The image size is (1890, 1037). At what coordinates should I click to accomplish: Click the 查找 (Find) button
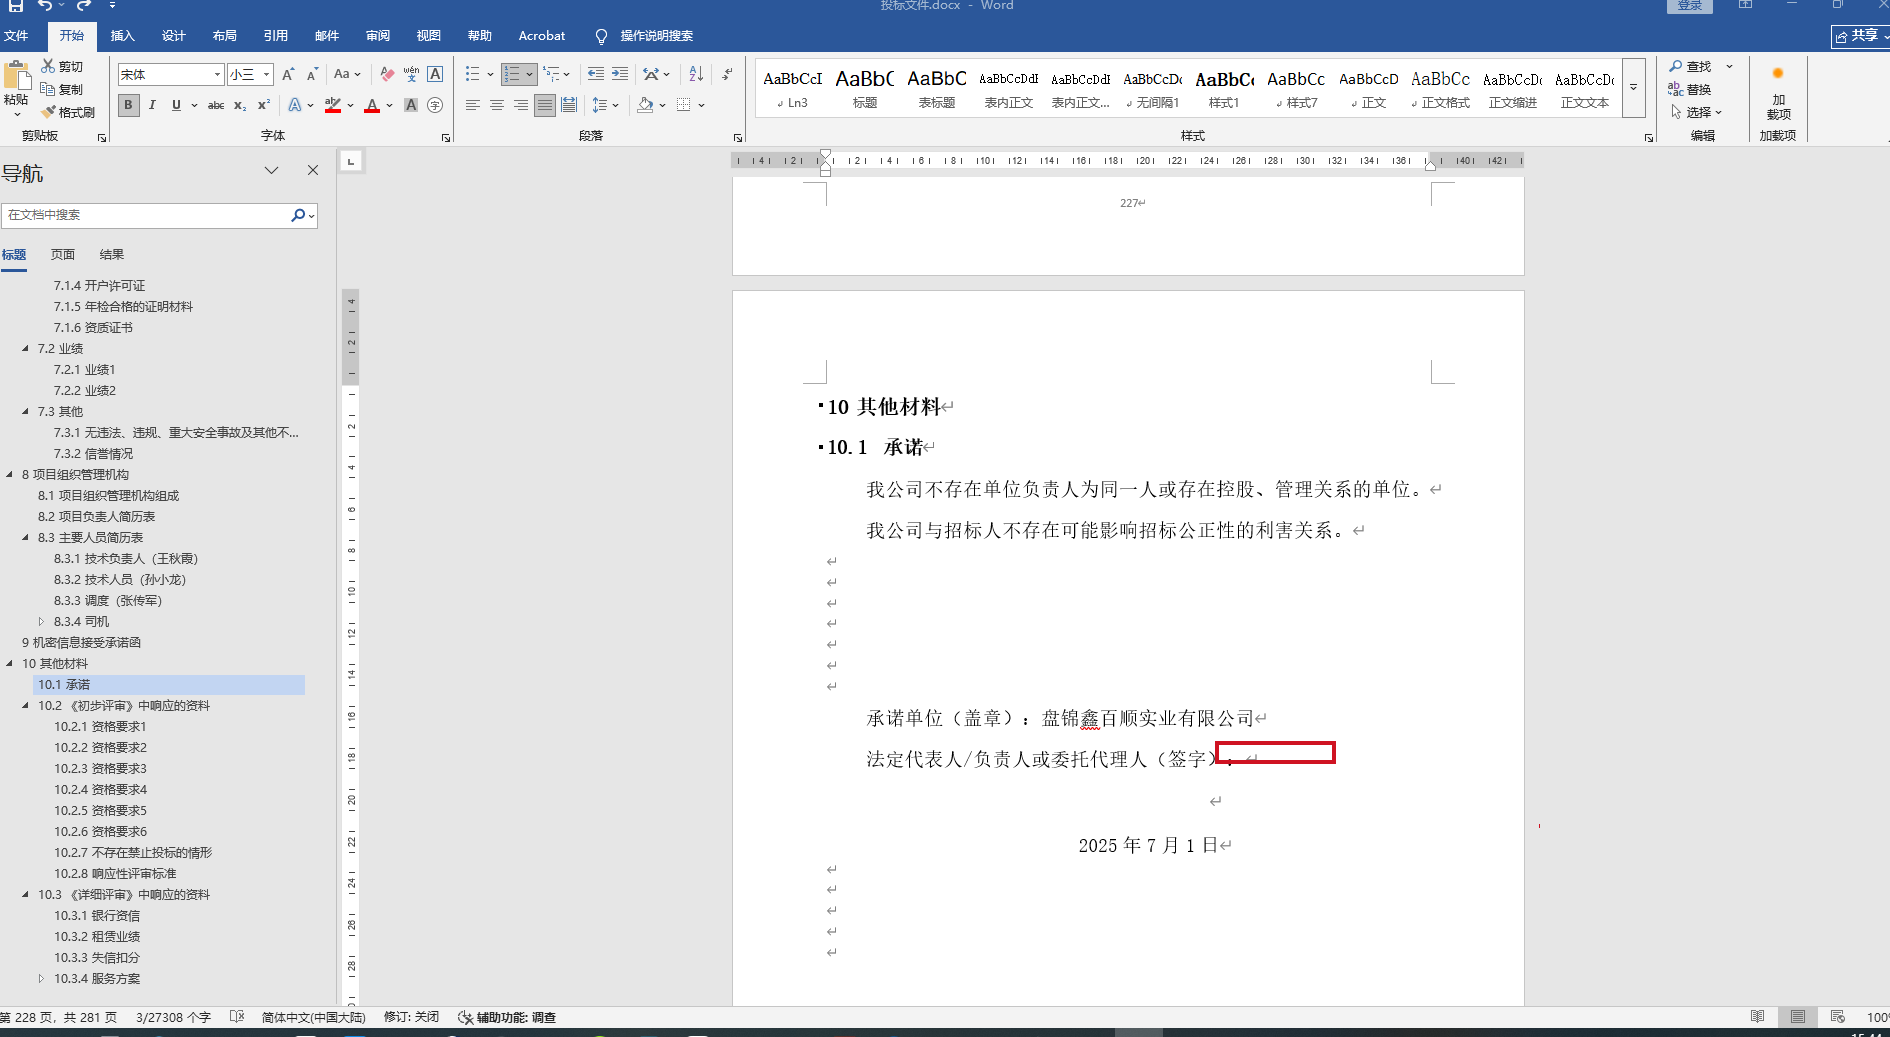pyautogui.click(x=1690, y=66)
